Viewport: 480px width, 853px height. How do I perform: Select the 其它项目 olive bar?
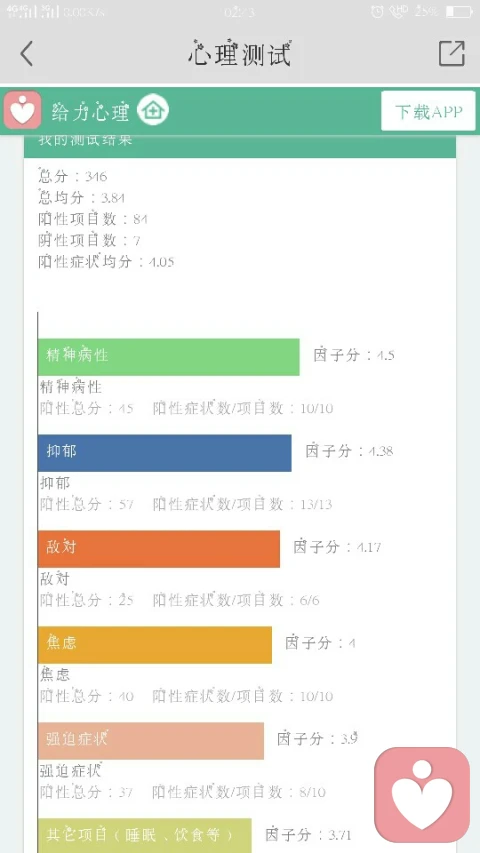tap(145, 835)
